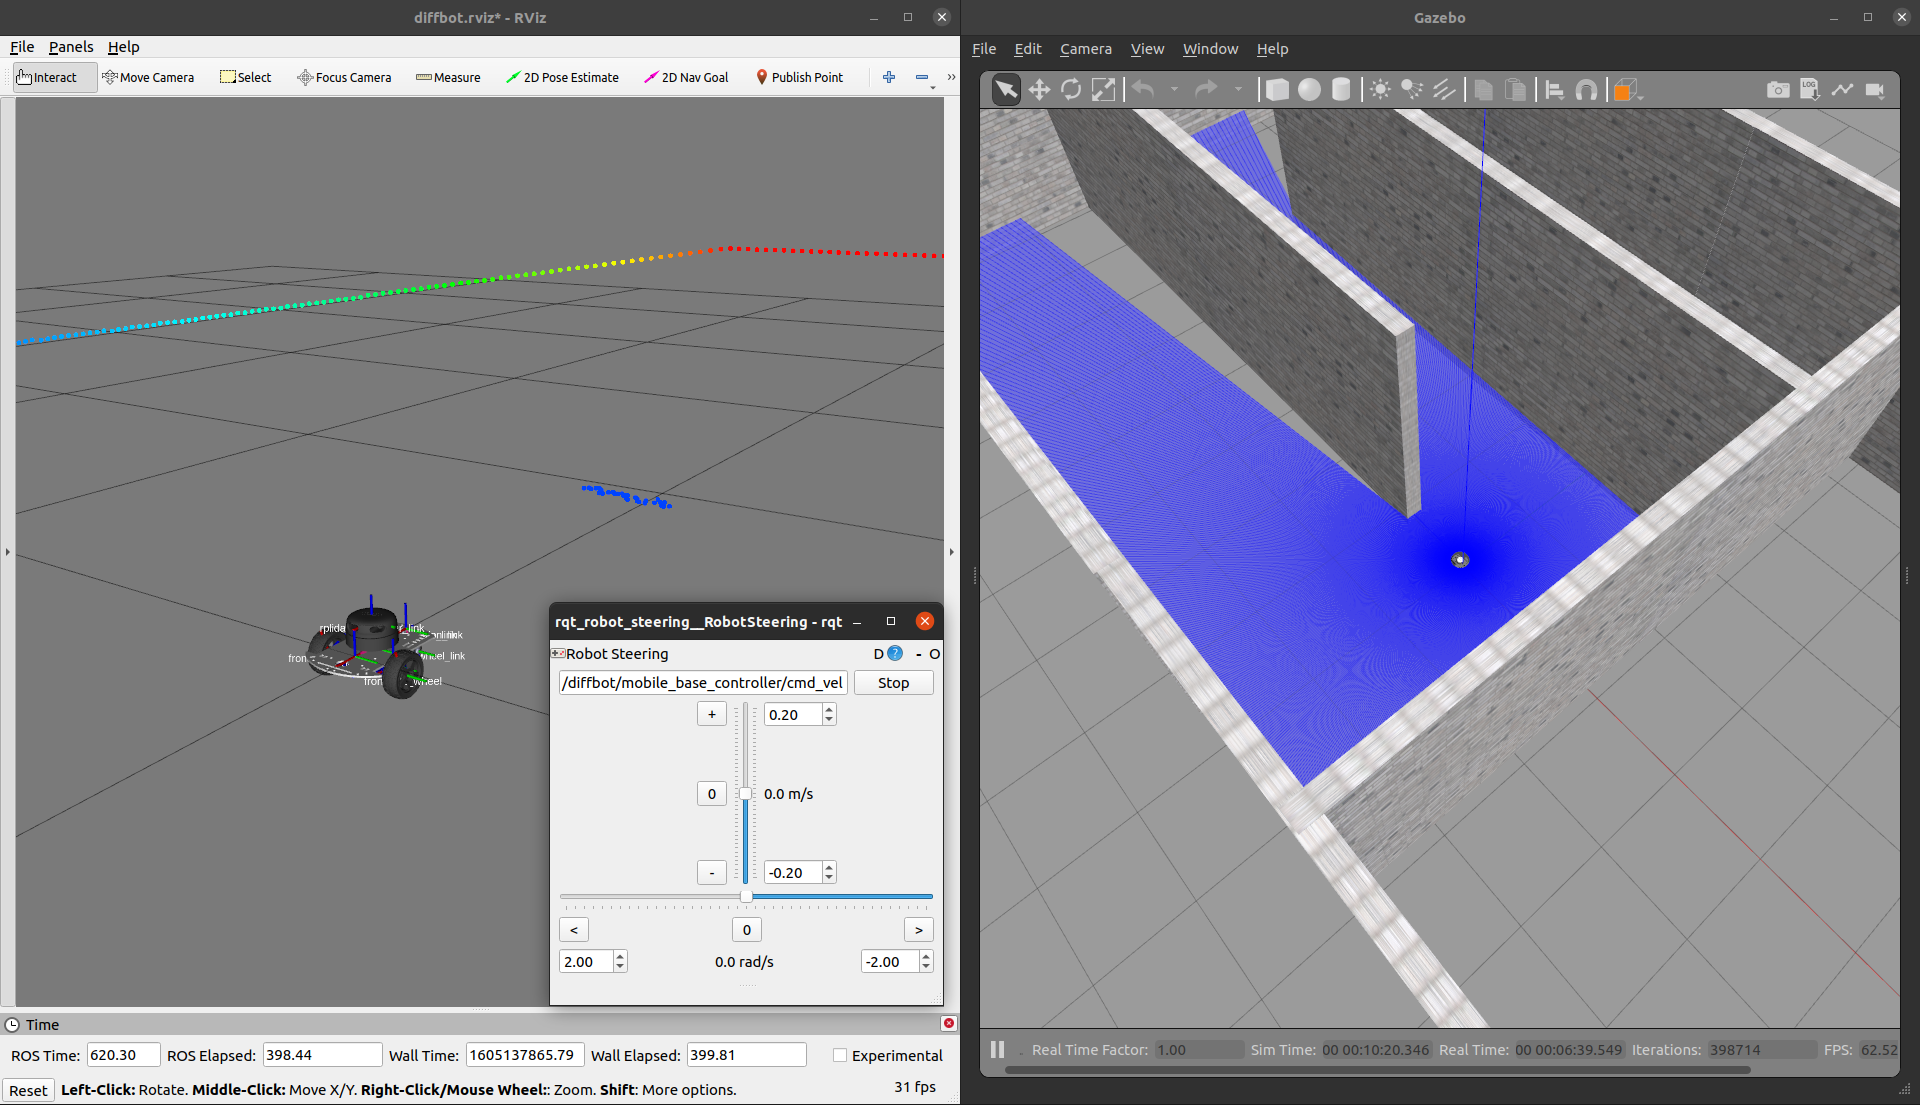Image resolution: width=1920 pixels, height=1105 pixels.
Task: Increase the 0.20 max linear speed spinner
Action: tap(829, 709)
